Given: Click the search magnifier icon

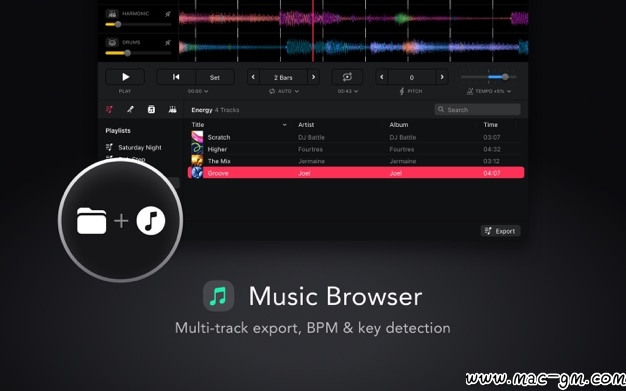Looking at the screenshot, I should tap(441, 109).
